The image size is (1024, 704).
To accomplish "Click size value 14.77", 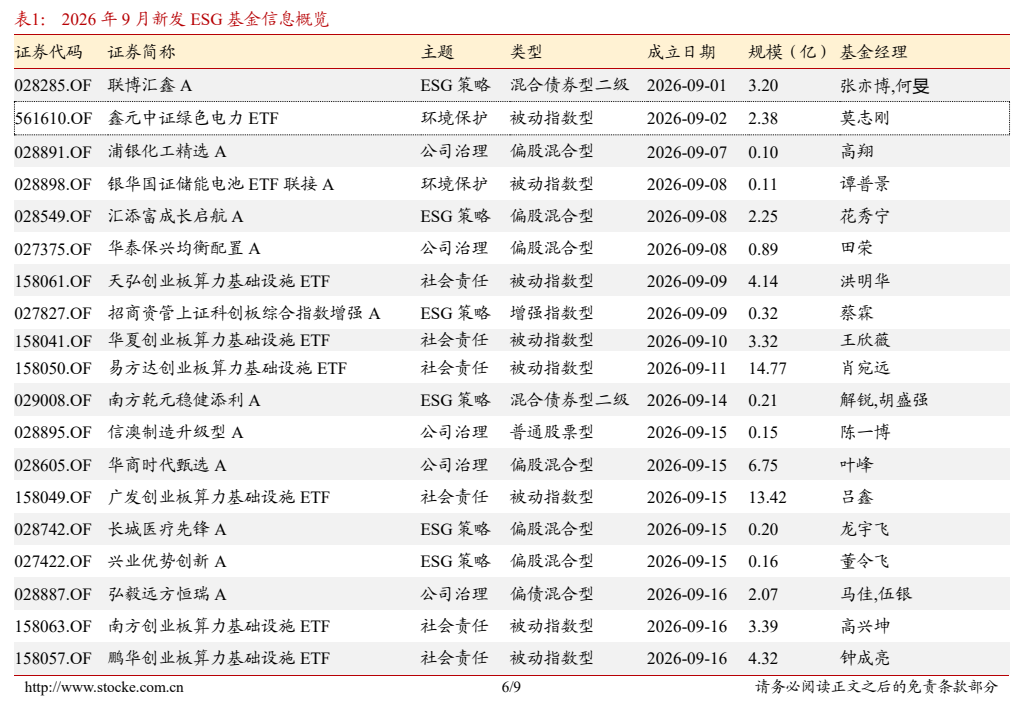I will click(767, 368).
